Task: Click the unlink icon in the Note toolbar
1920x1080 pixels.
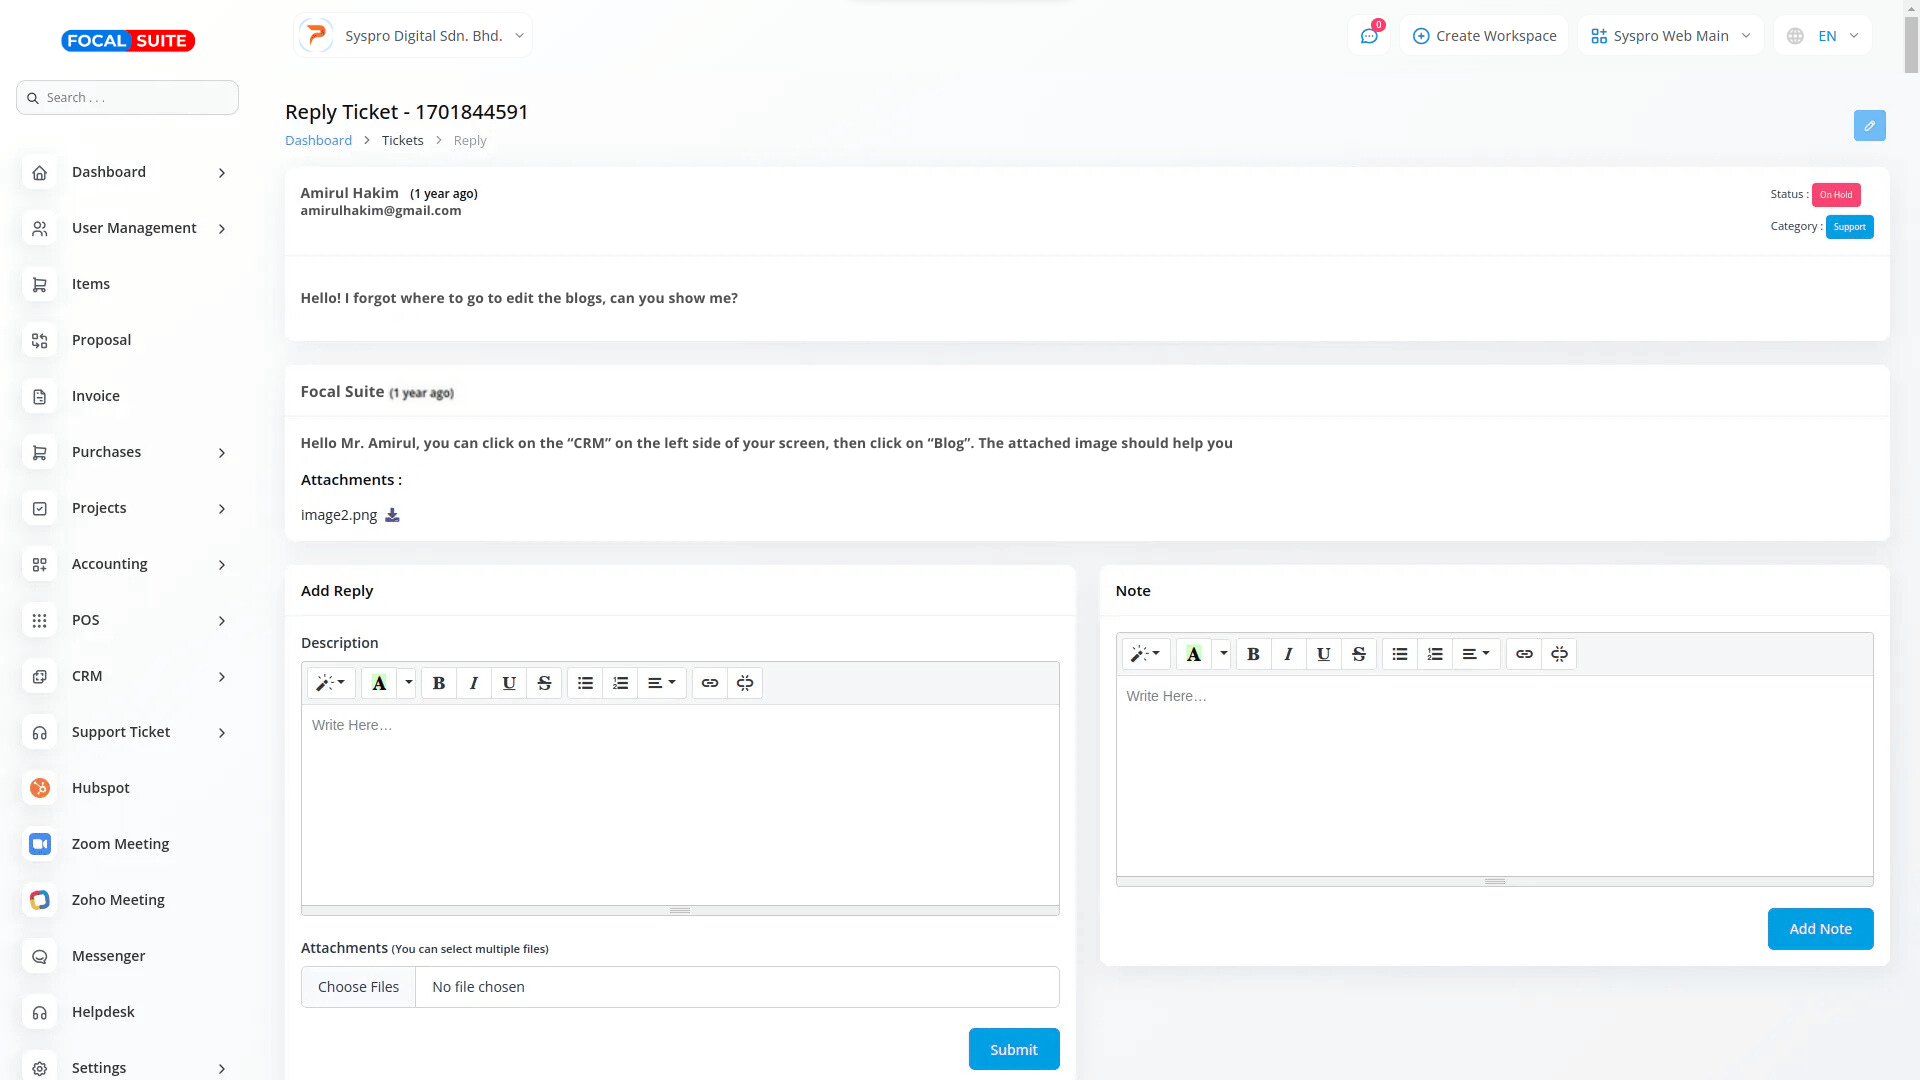Action: coord(1559,654)
